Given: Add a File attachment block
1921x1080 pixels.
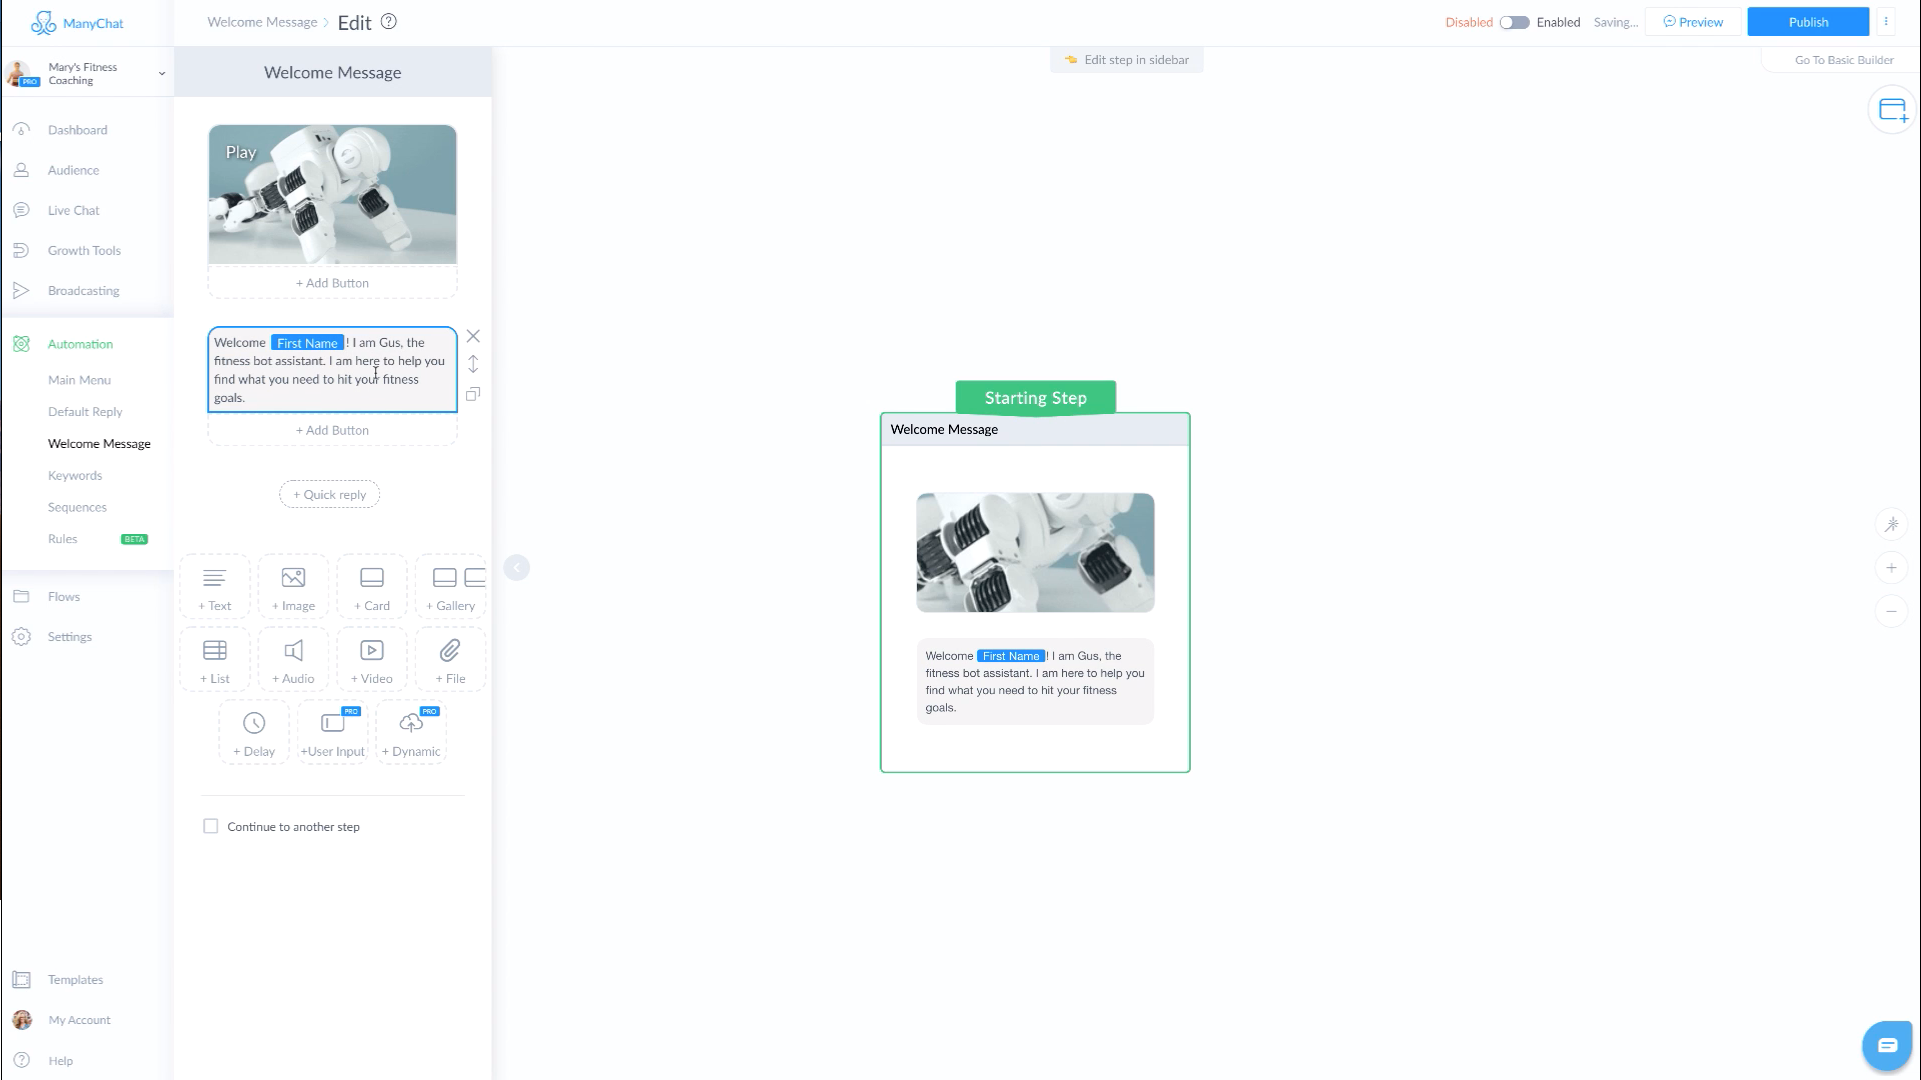Looking at the screenshot, I should click(x=450, y=660).
